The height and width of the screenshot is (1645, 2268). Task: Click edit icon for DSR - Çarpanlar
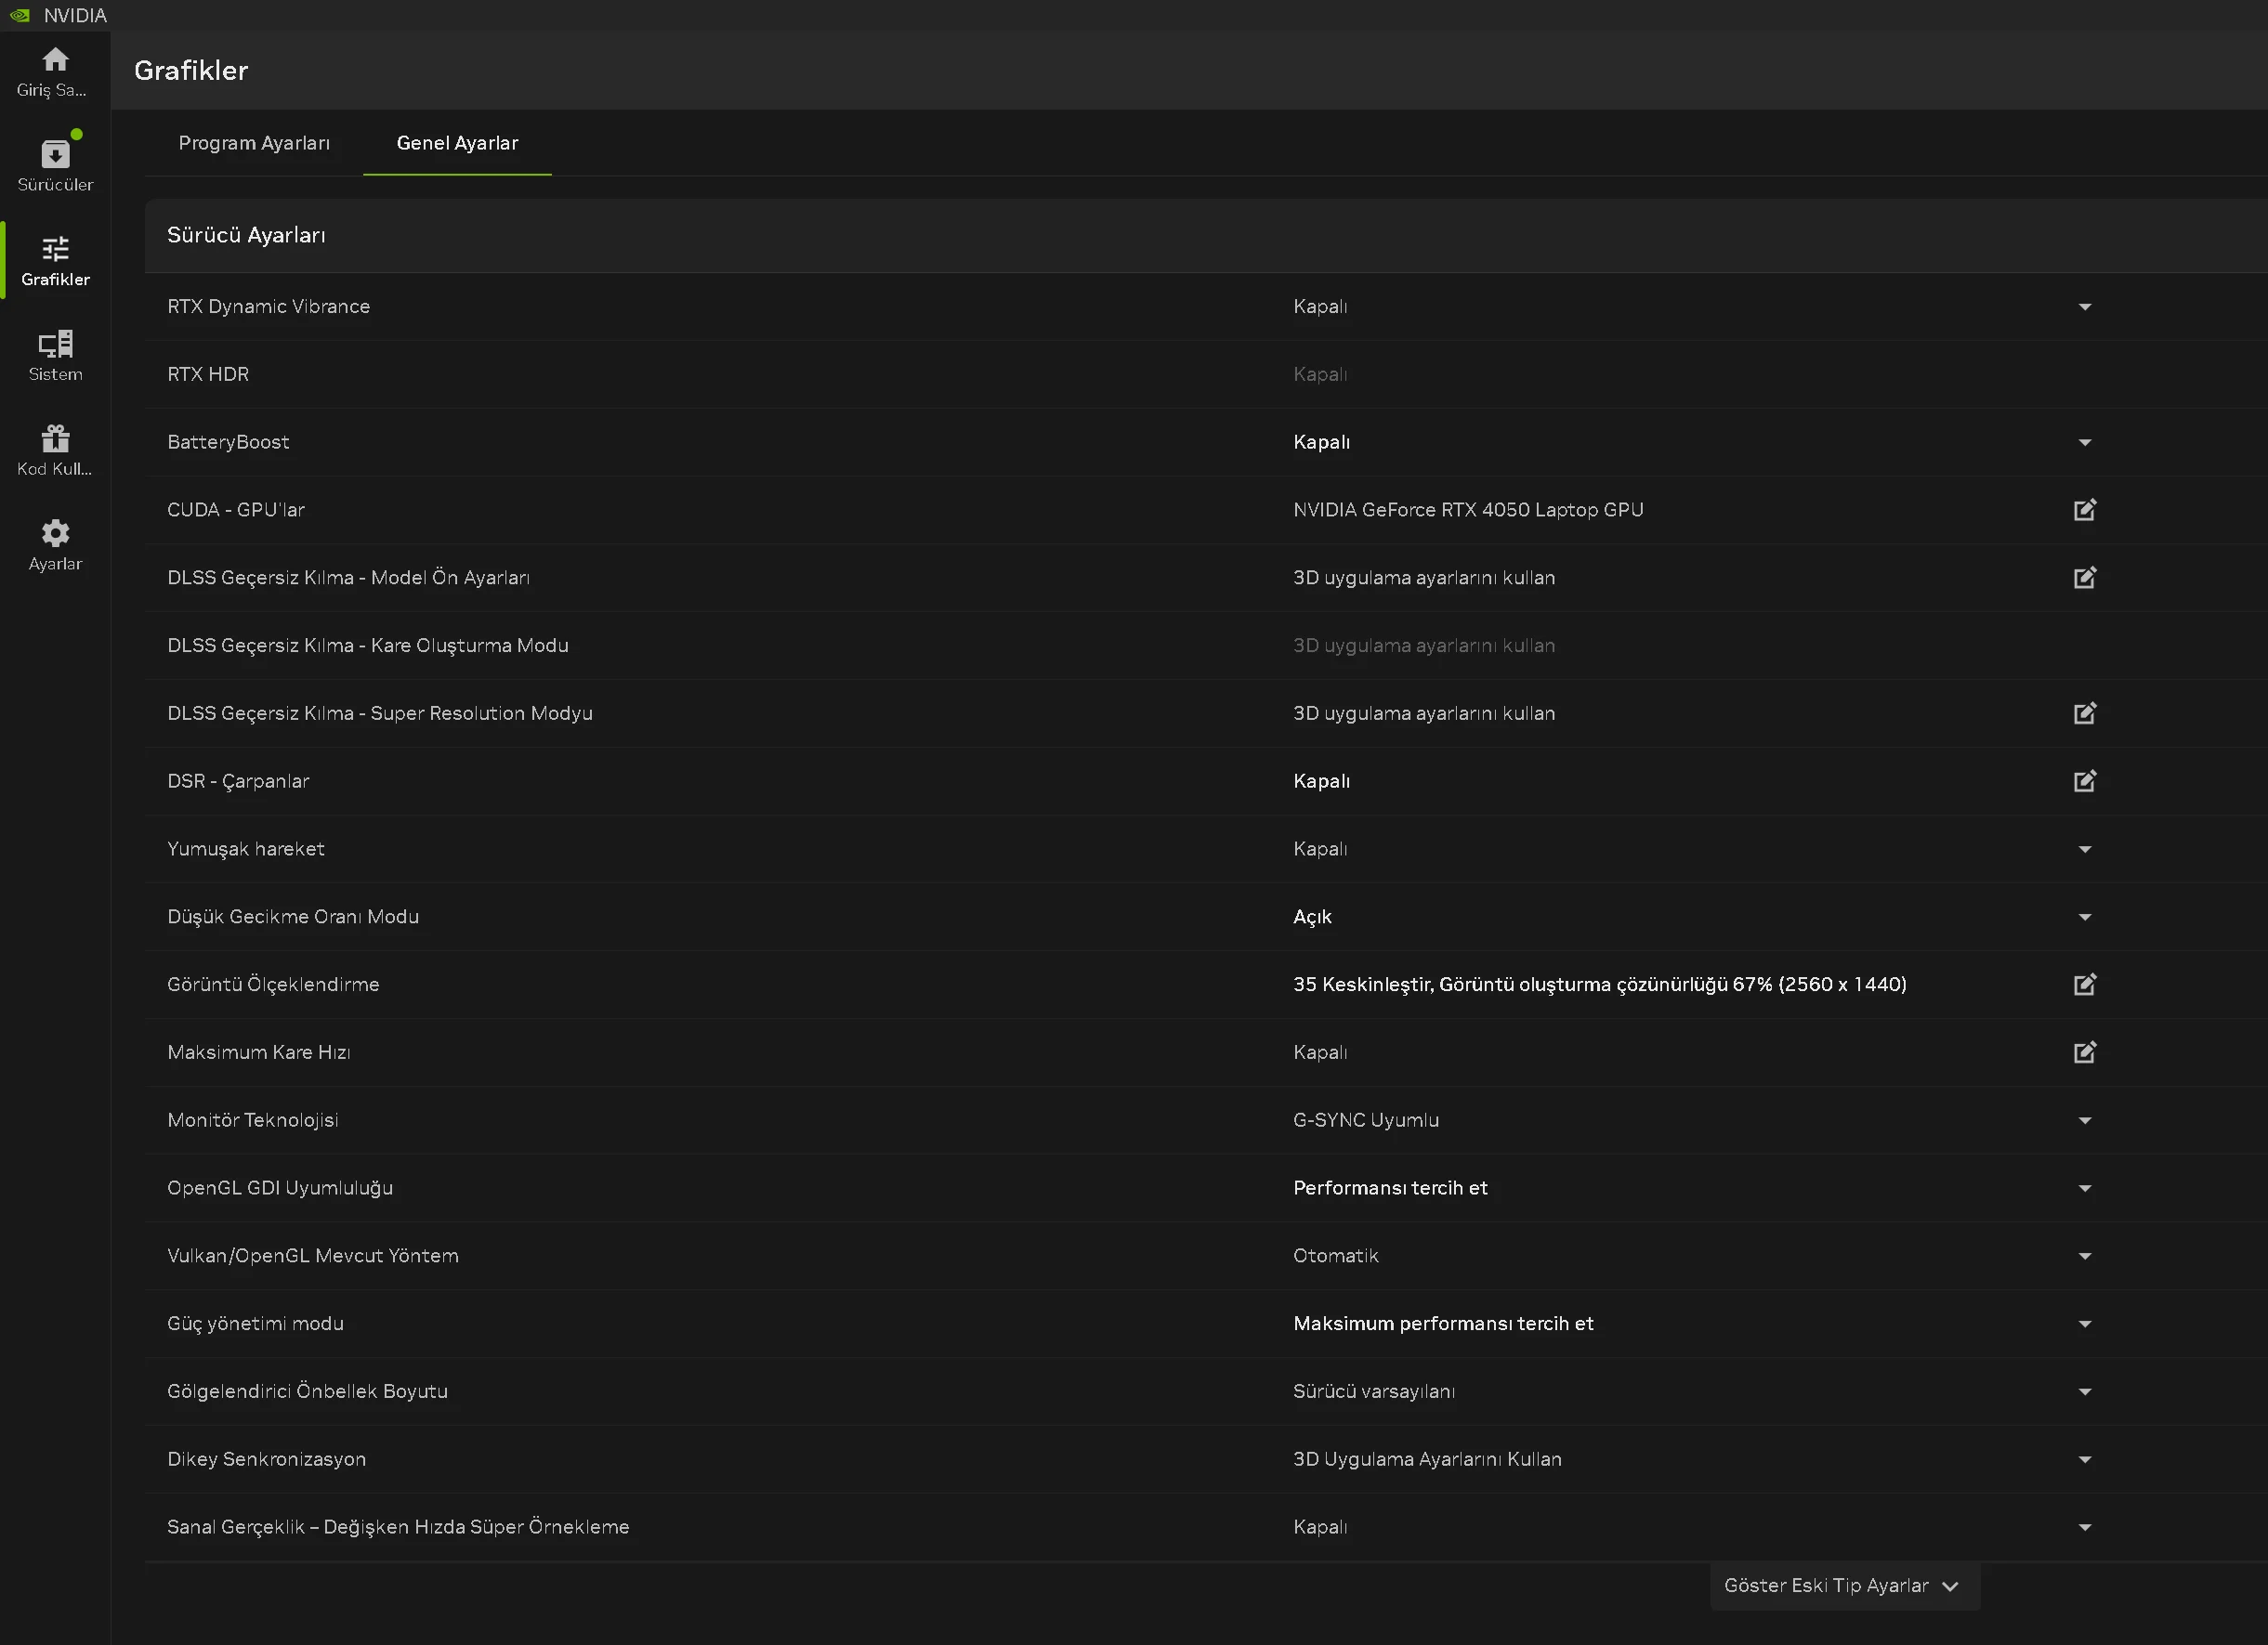pyautogui.click(x=2084, y=781)
